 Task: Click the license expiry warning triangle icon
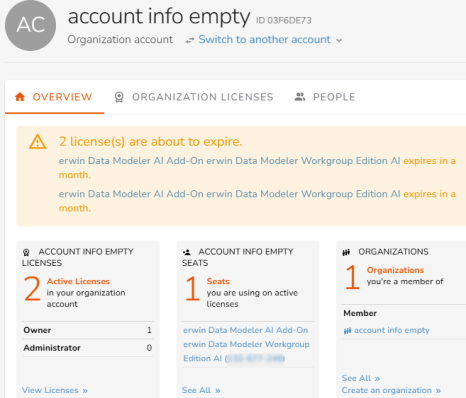pos(37,141)
